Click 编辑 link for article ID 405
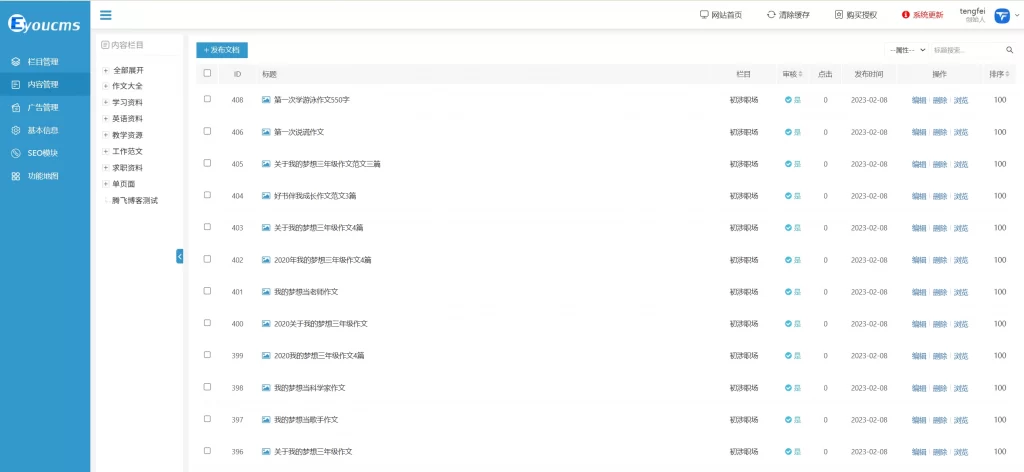Viewport: 1024px width, 472px height. (x=918, y=164)
